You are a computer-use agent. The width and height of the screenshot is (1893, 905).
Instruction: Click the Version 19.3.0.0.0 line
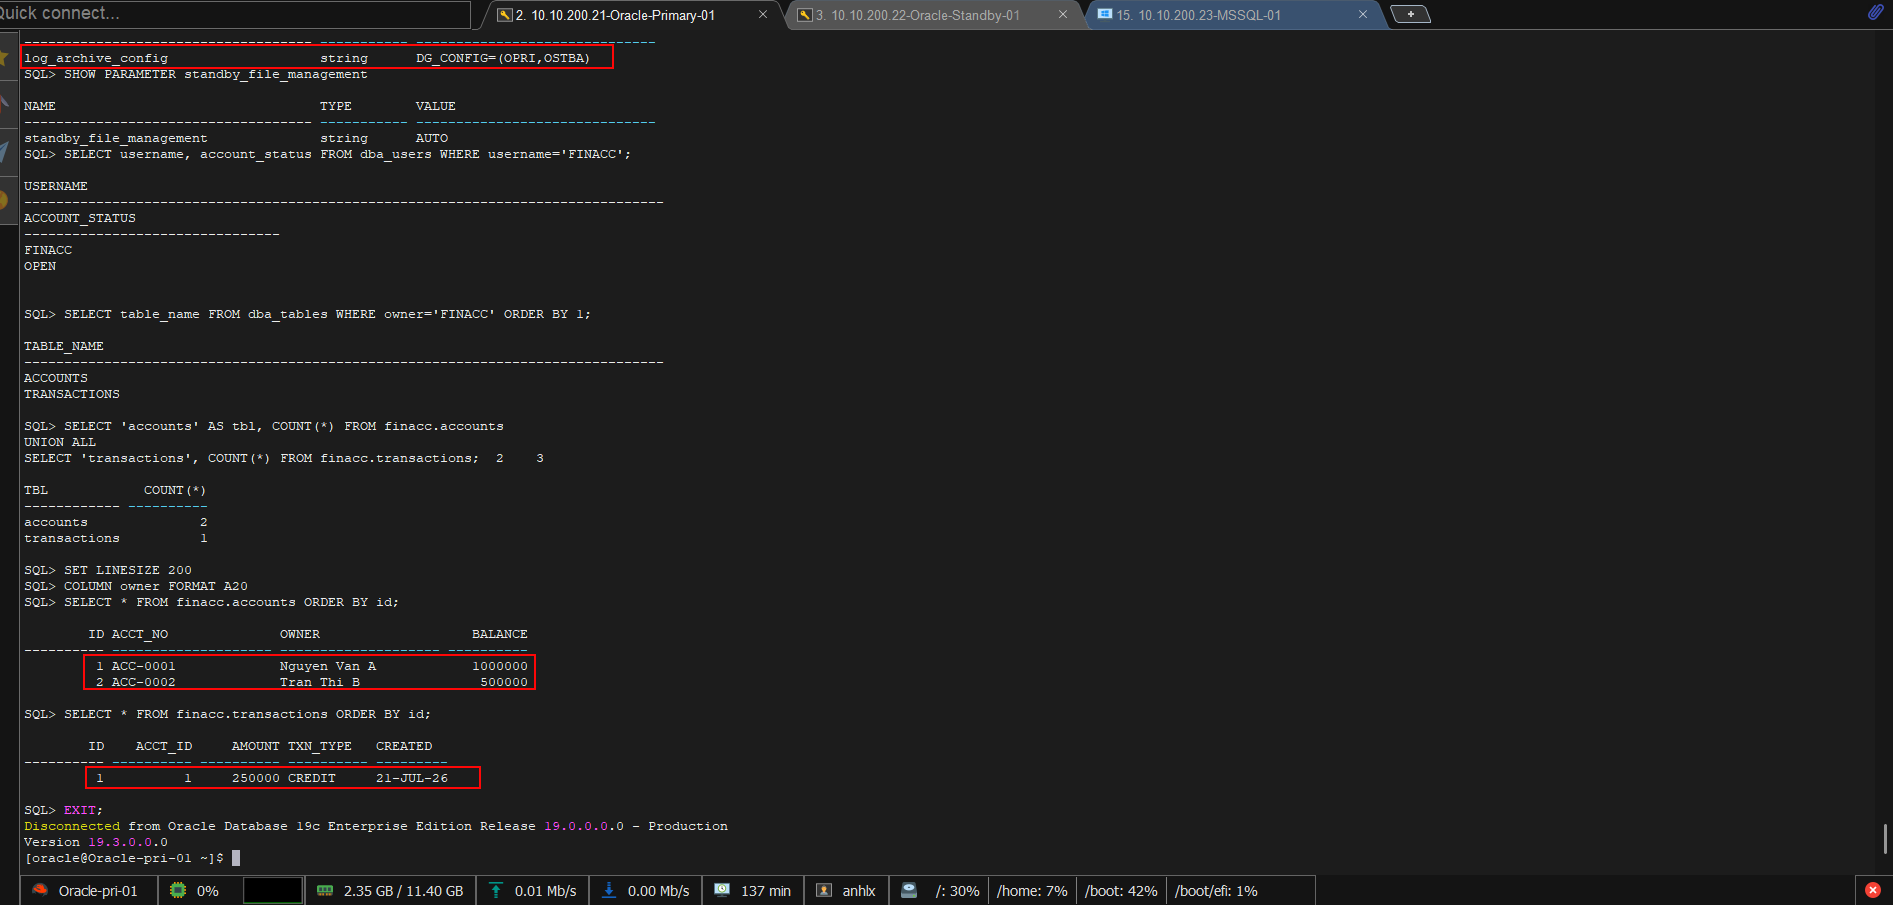[x=96, y=842]
